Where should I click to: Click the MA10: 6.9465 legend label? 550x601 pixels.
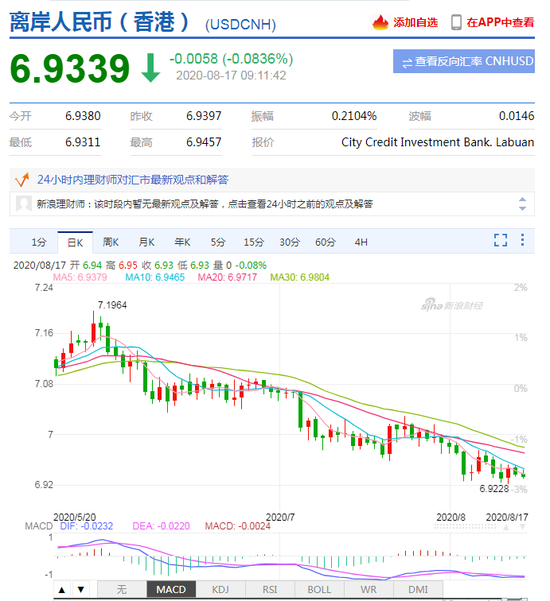[x=155, y=277]
